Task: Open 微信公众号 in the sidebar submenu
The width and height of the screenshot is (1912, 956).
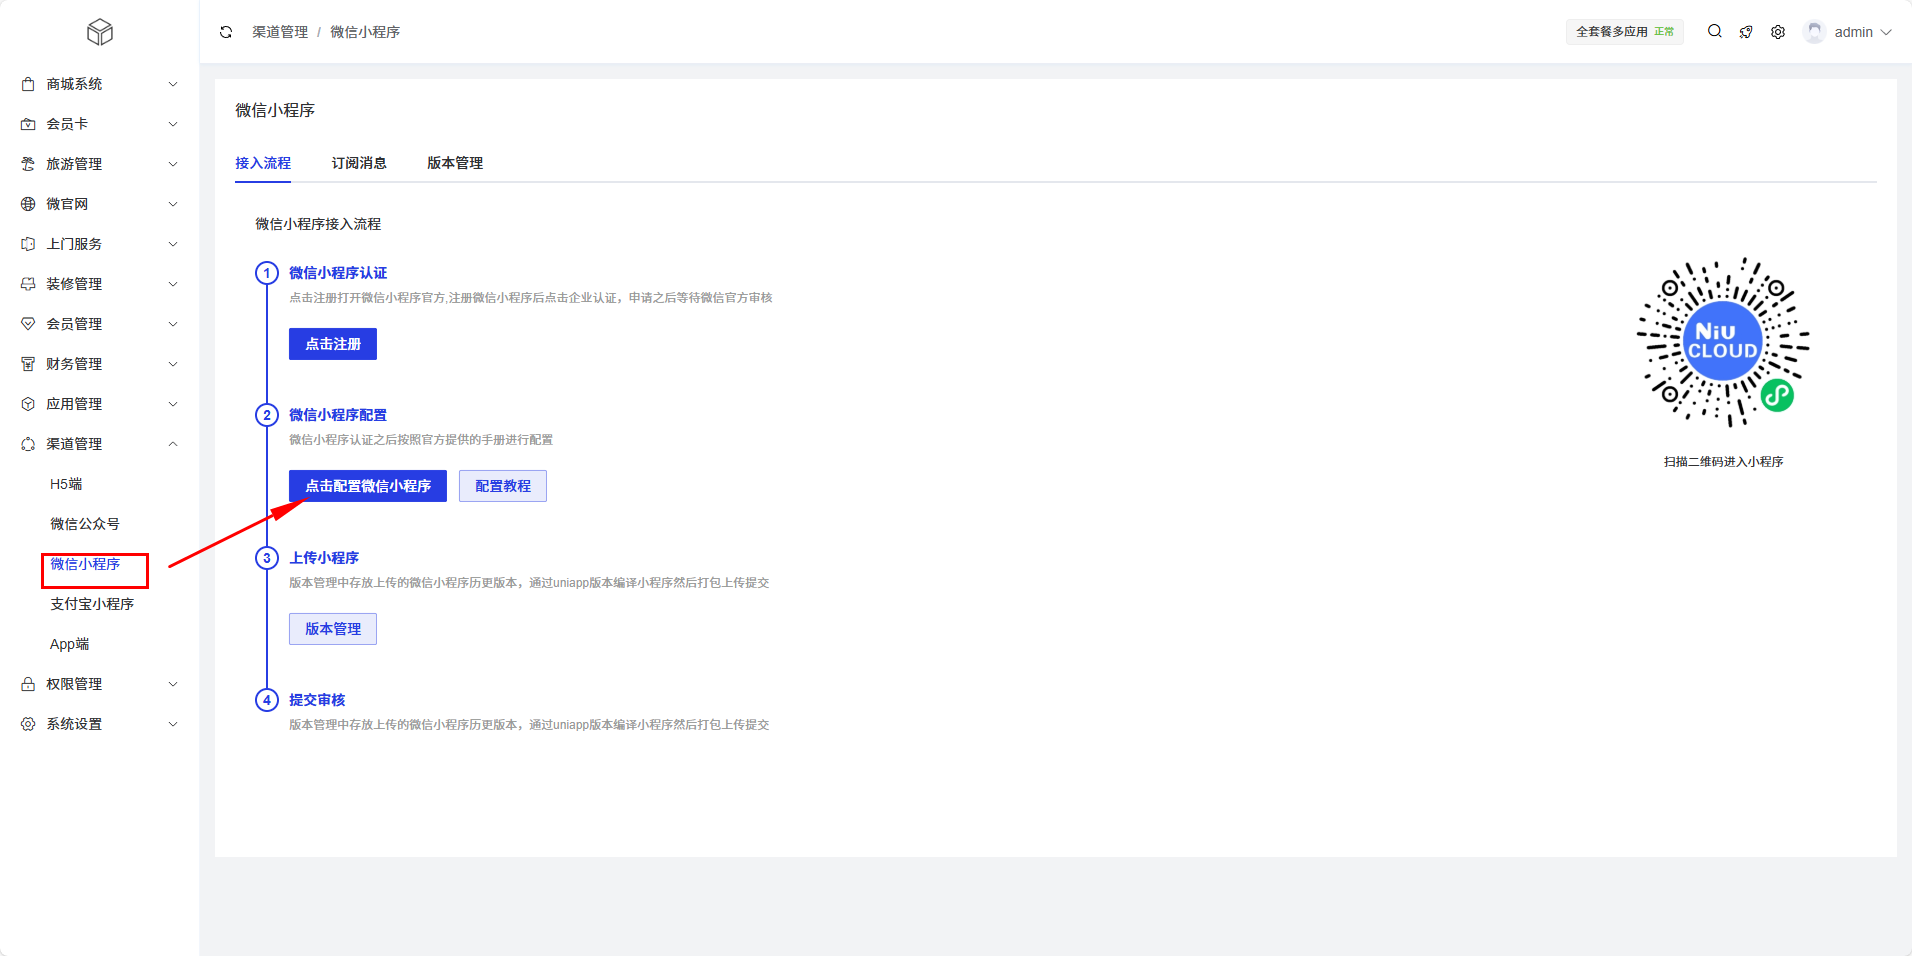Action: click(x=85, y=524)
